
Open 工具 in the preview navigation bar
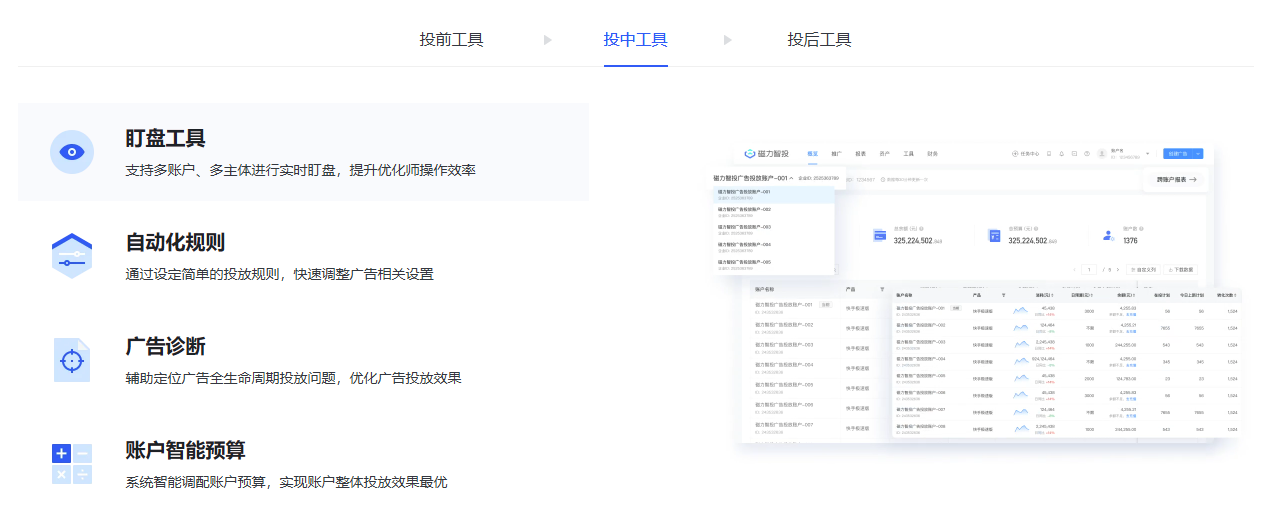[908, 154]
